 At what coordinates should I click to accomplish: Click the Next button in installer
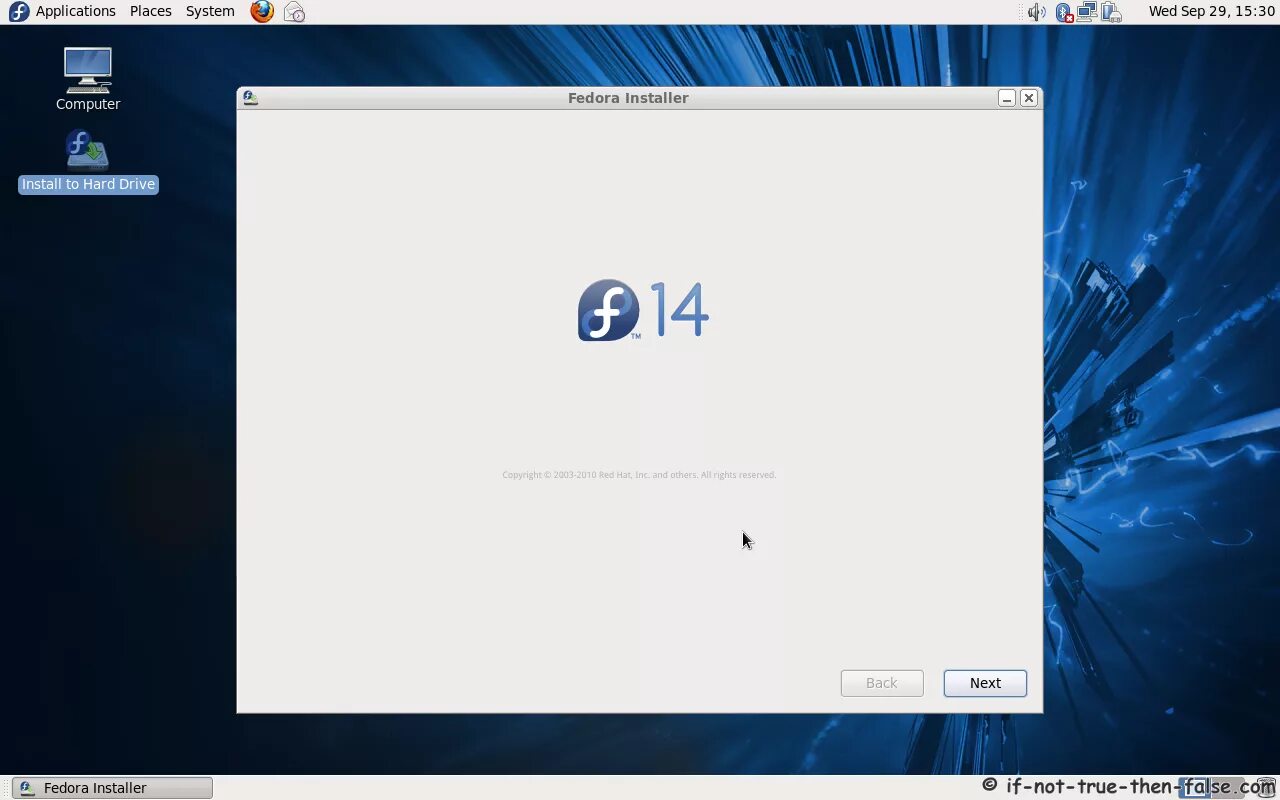coord(985,683)
